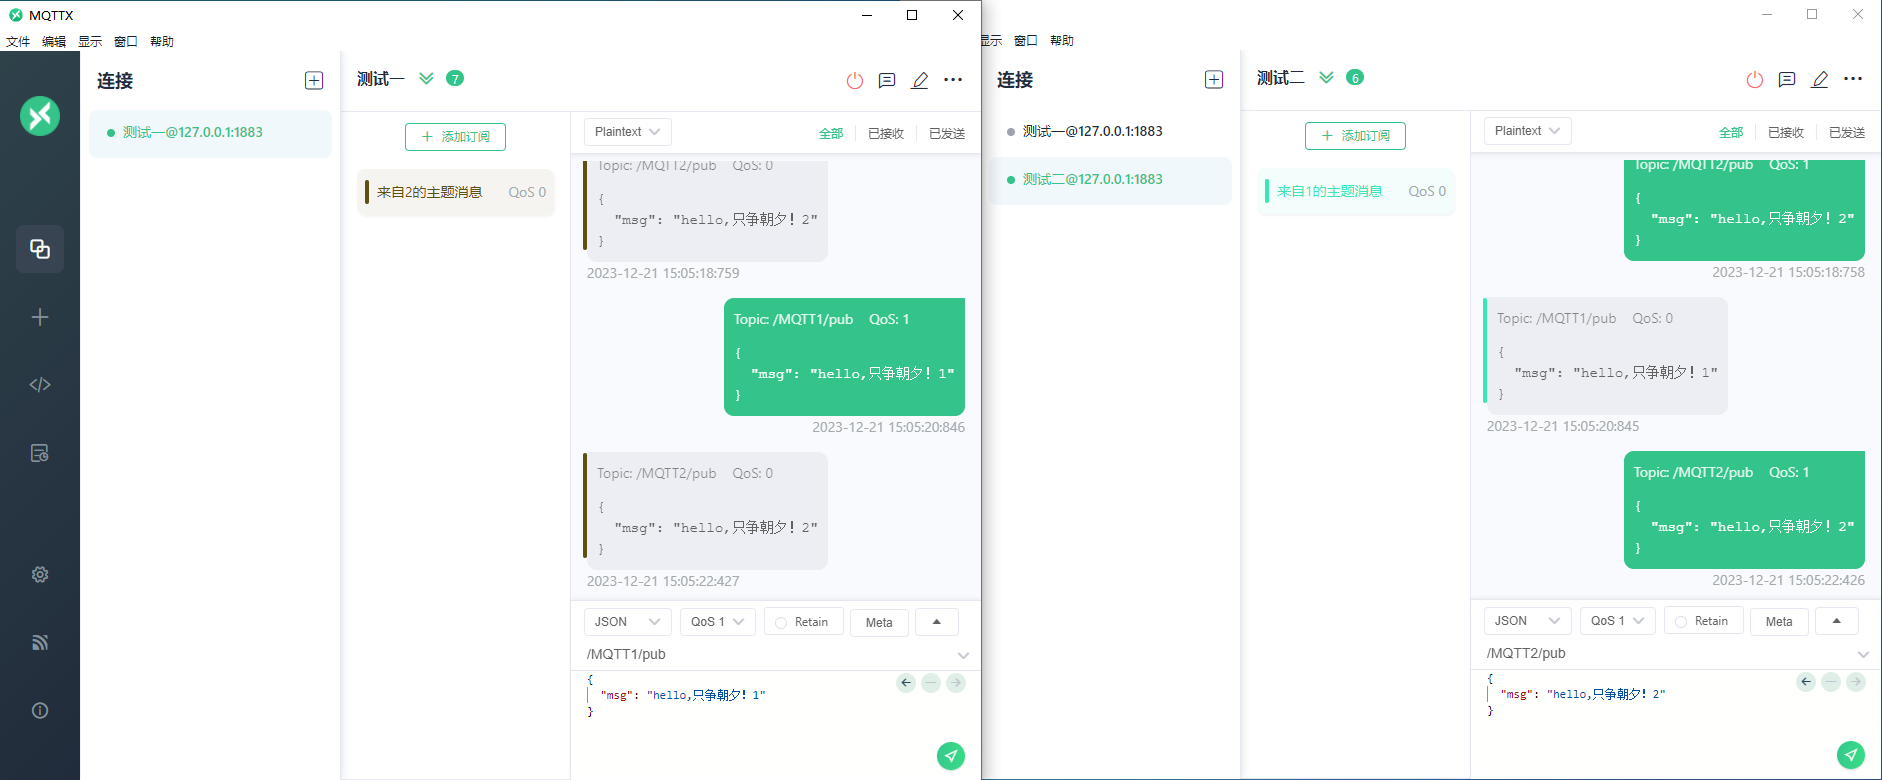Go to next payload in left window

(956, 683)
